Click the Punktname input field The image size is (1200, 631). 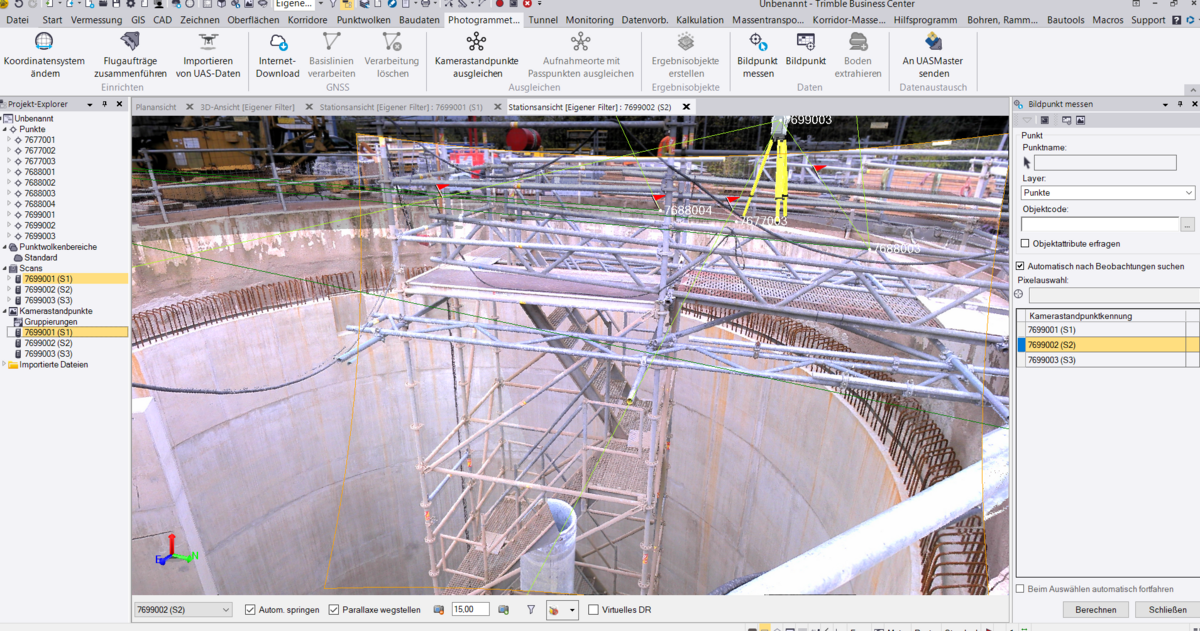(1105, 162)
